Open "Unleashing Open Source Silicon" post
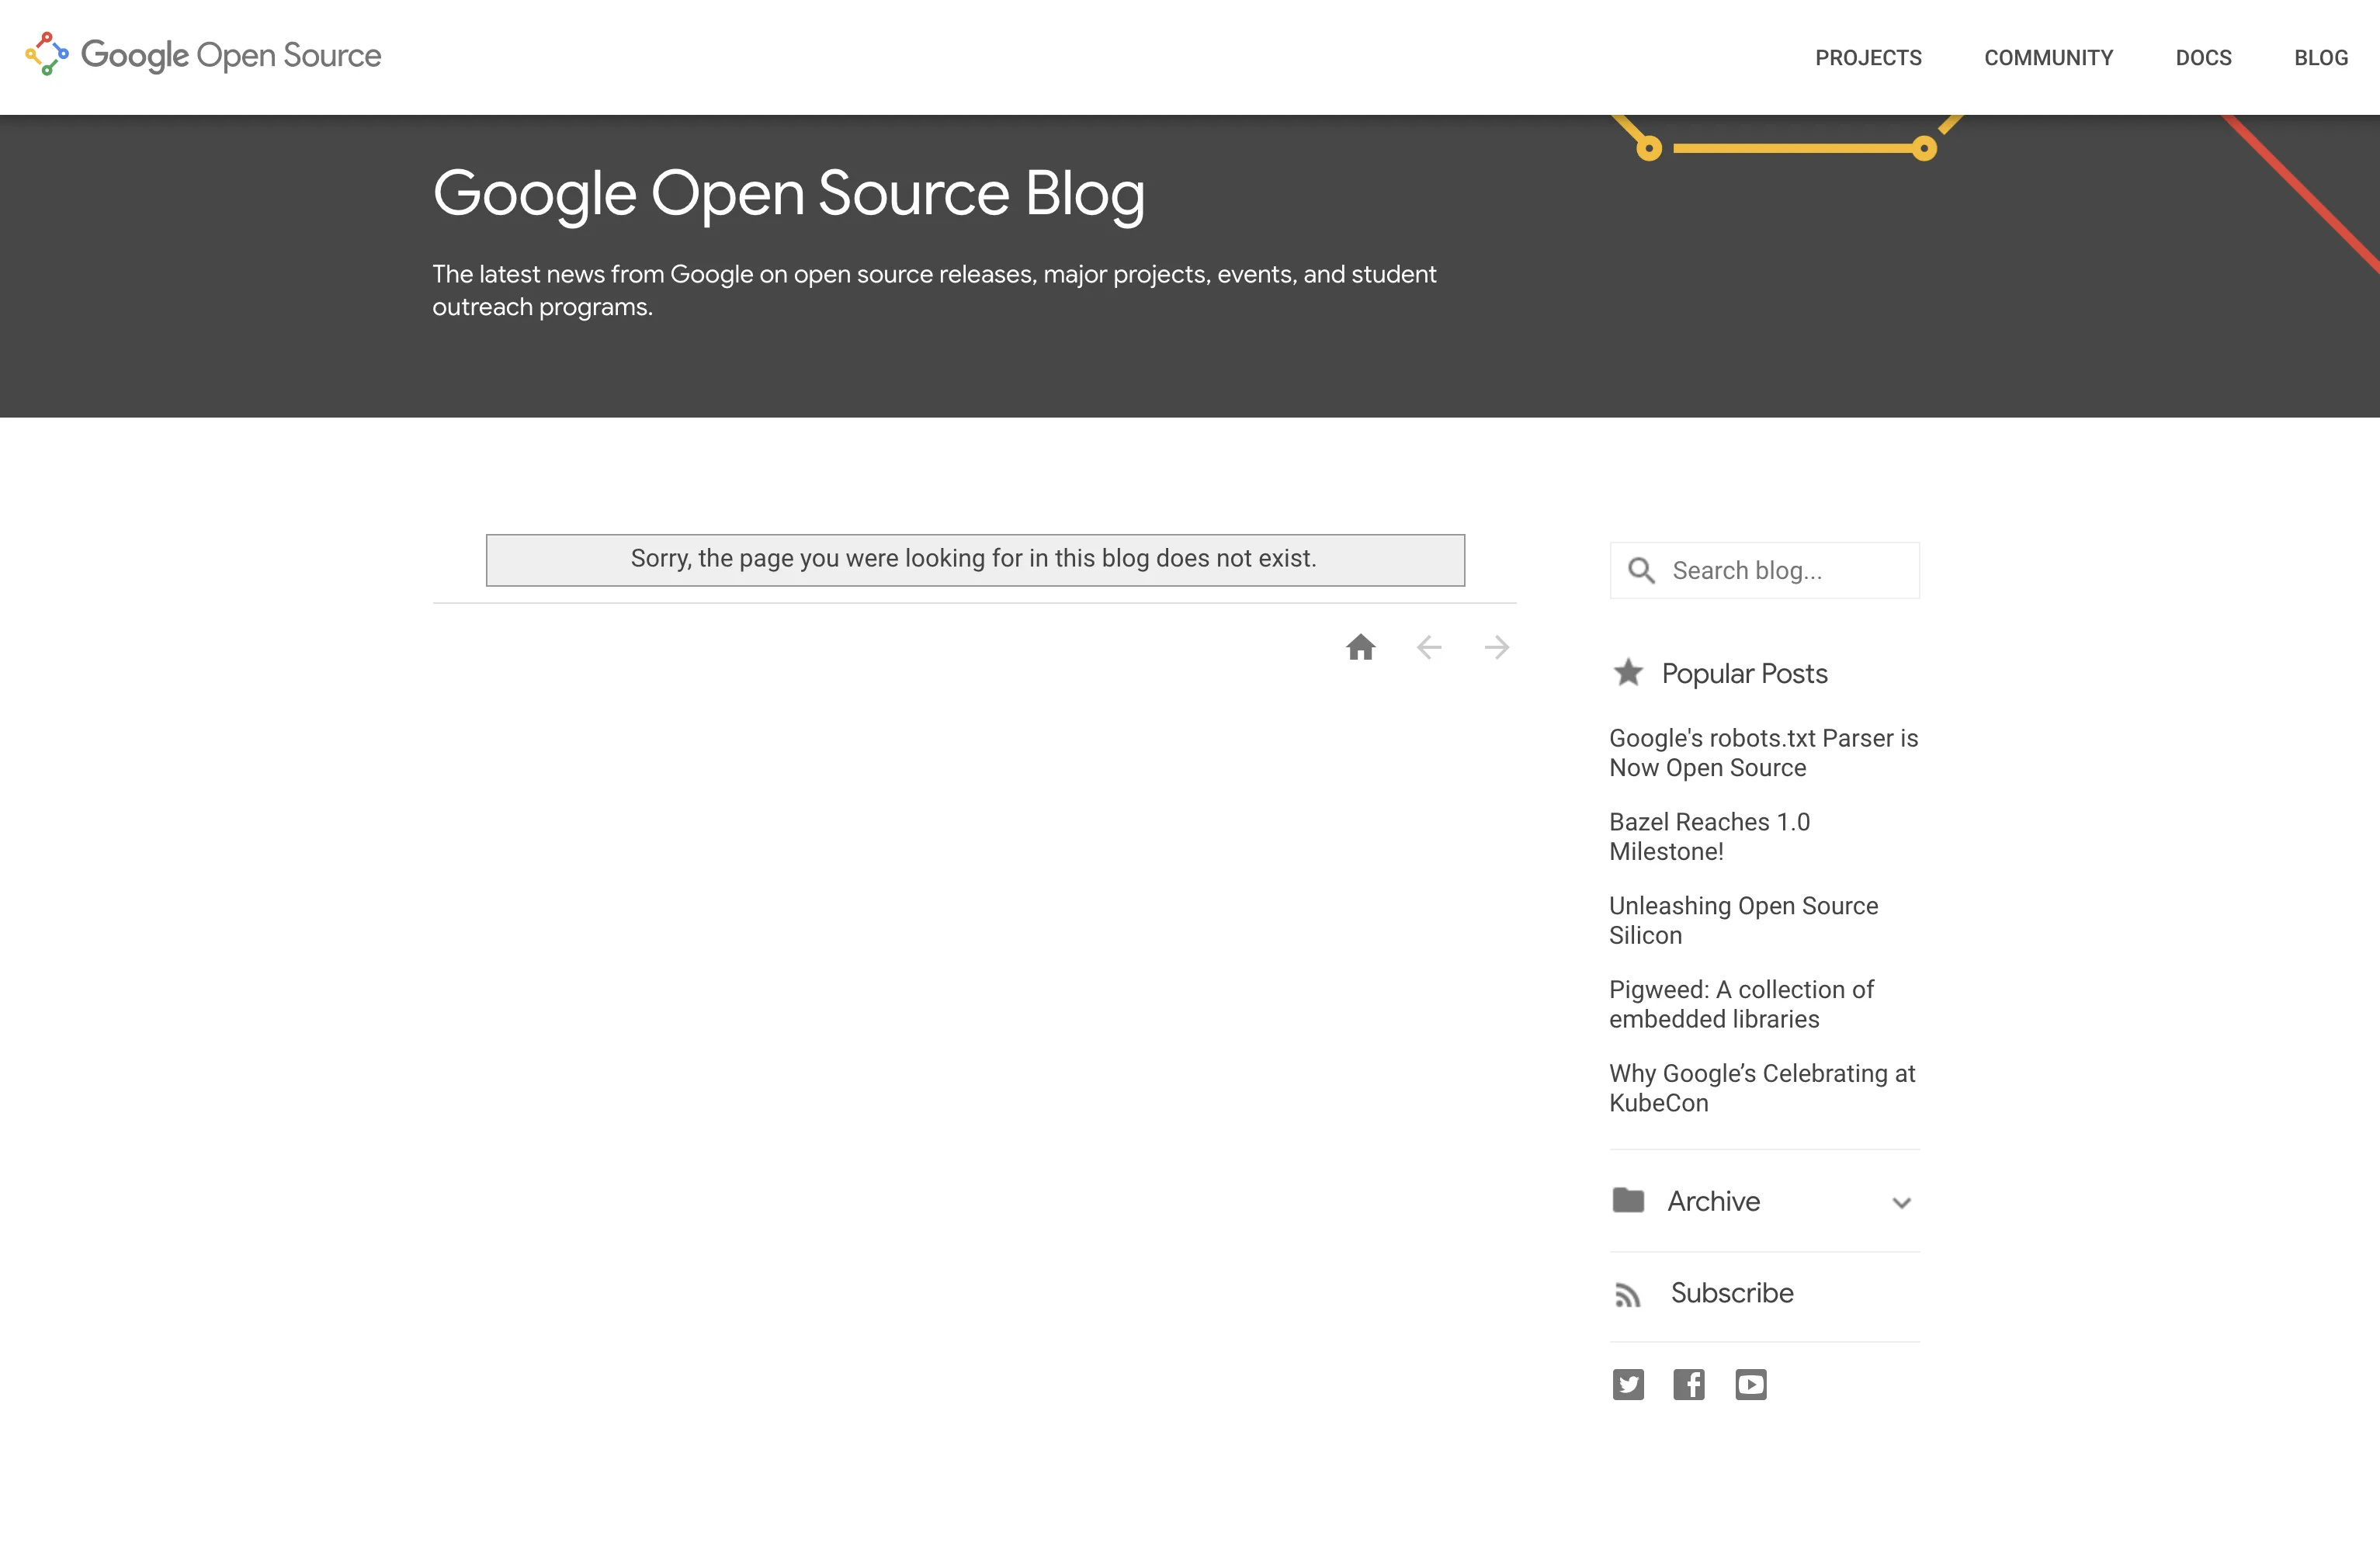 click(1743, 920)
